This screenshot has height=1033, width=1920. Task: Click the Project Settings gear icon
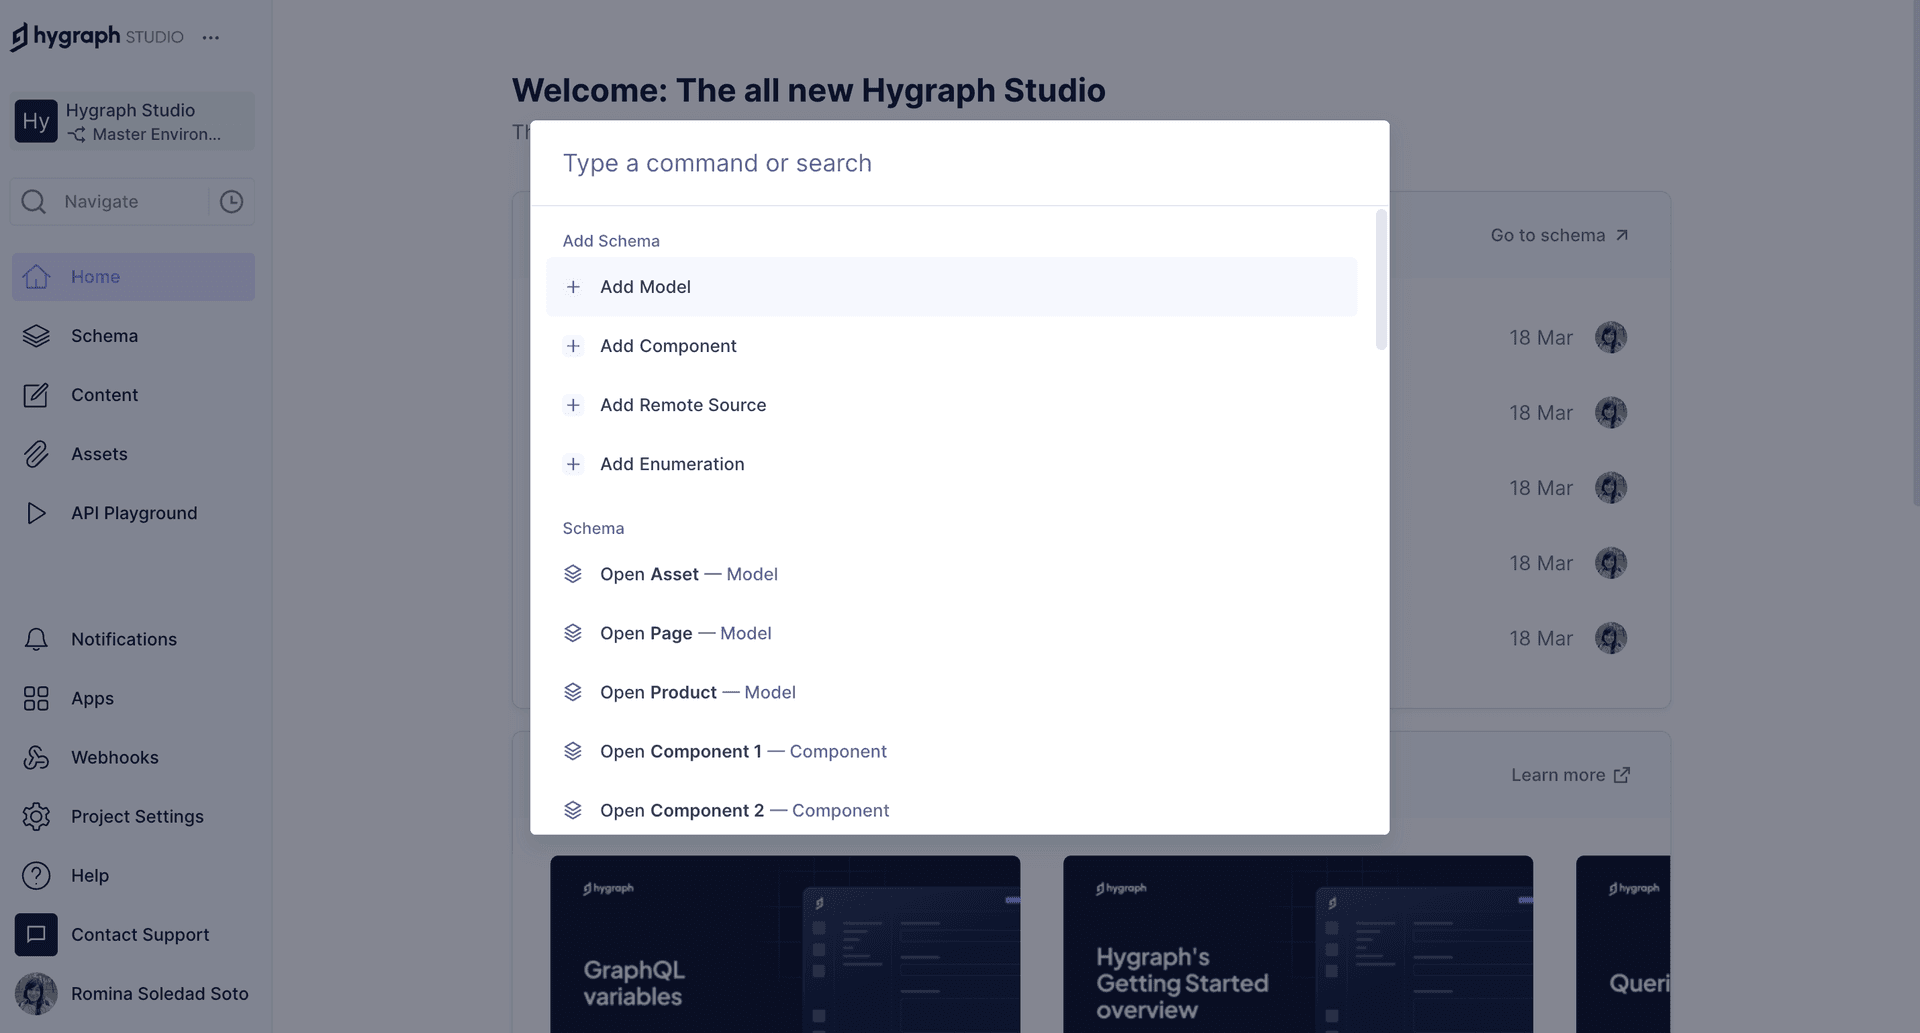(x=36, y=816)
